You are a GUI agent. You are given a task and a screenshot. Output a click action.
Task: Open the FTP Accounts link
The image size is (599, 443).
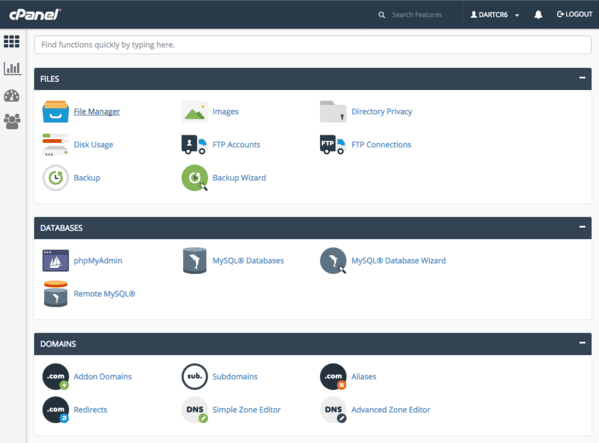coord(236,145)
